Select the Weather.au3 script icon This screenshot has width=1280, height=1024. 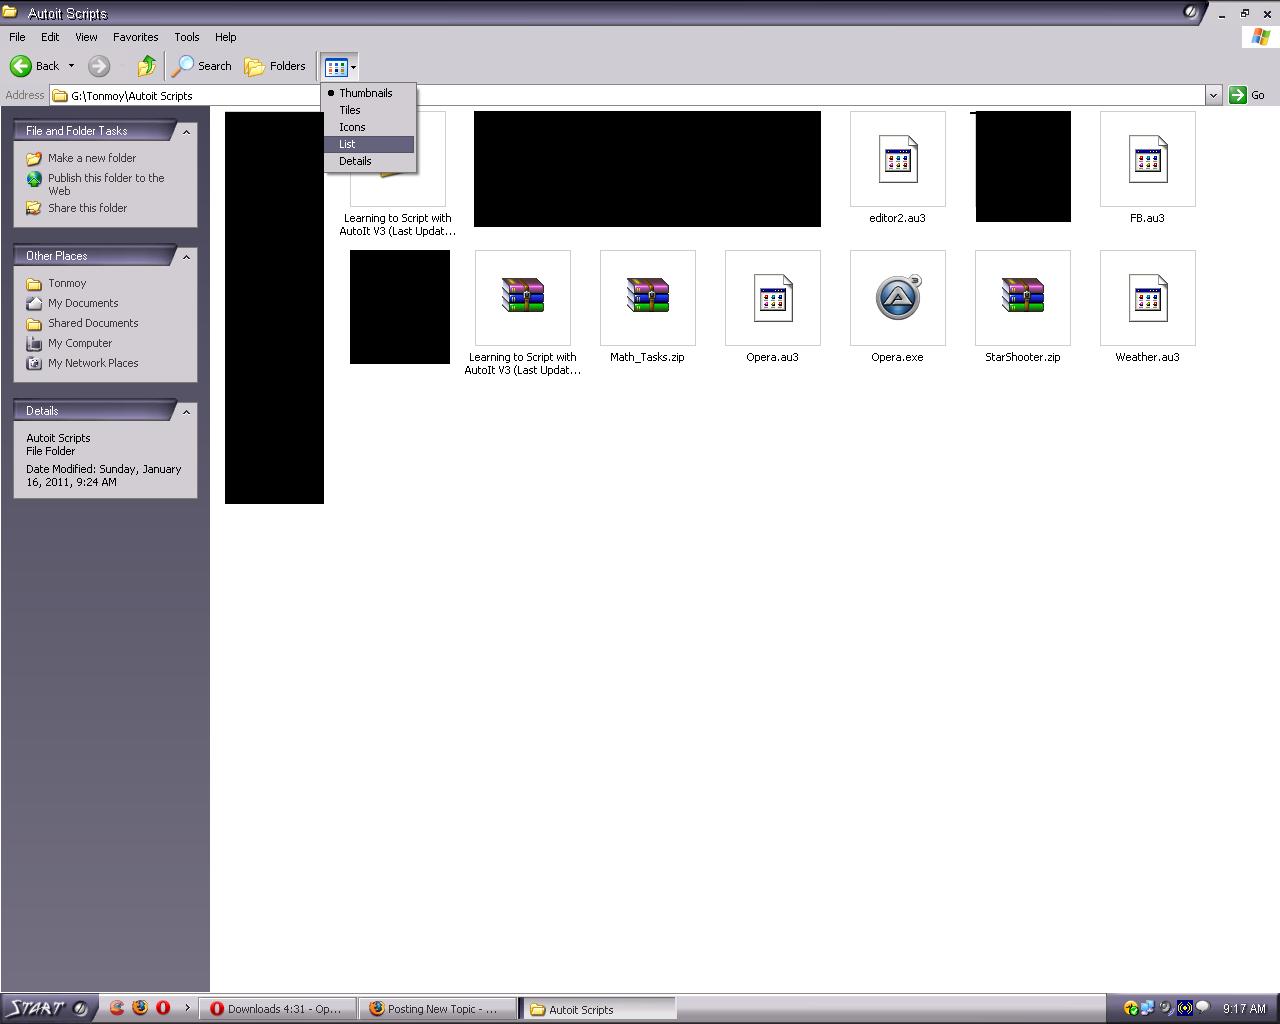[1147, 298]
